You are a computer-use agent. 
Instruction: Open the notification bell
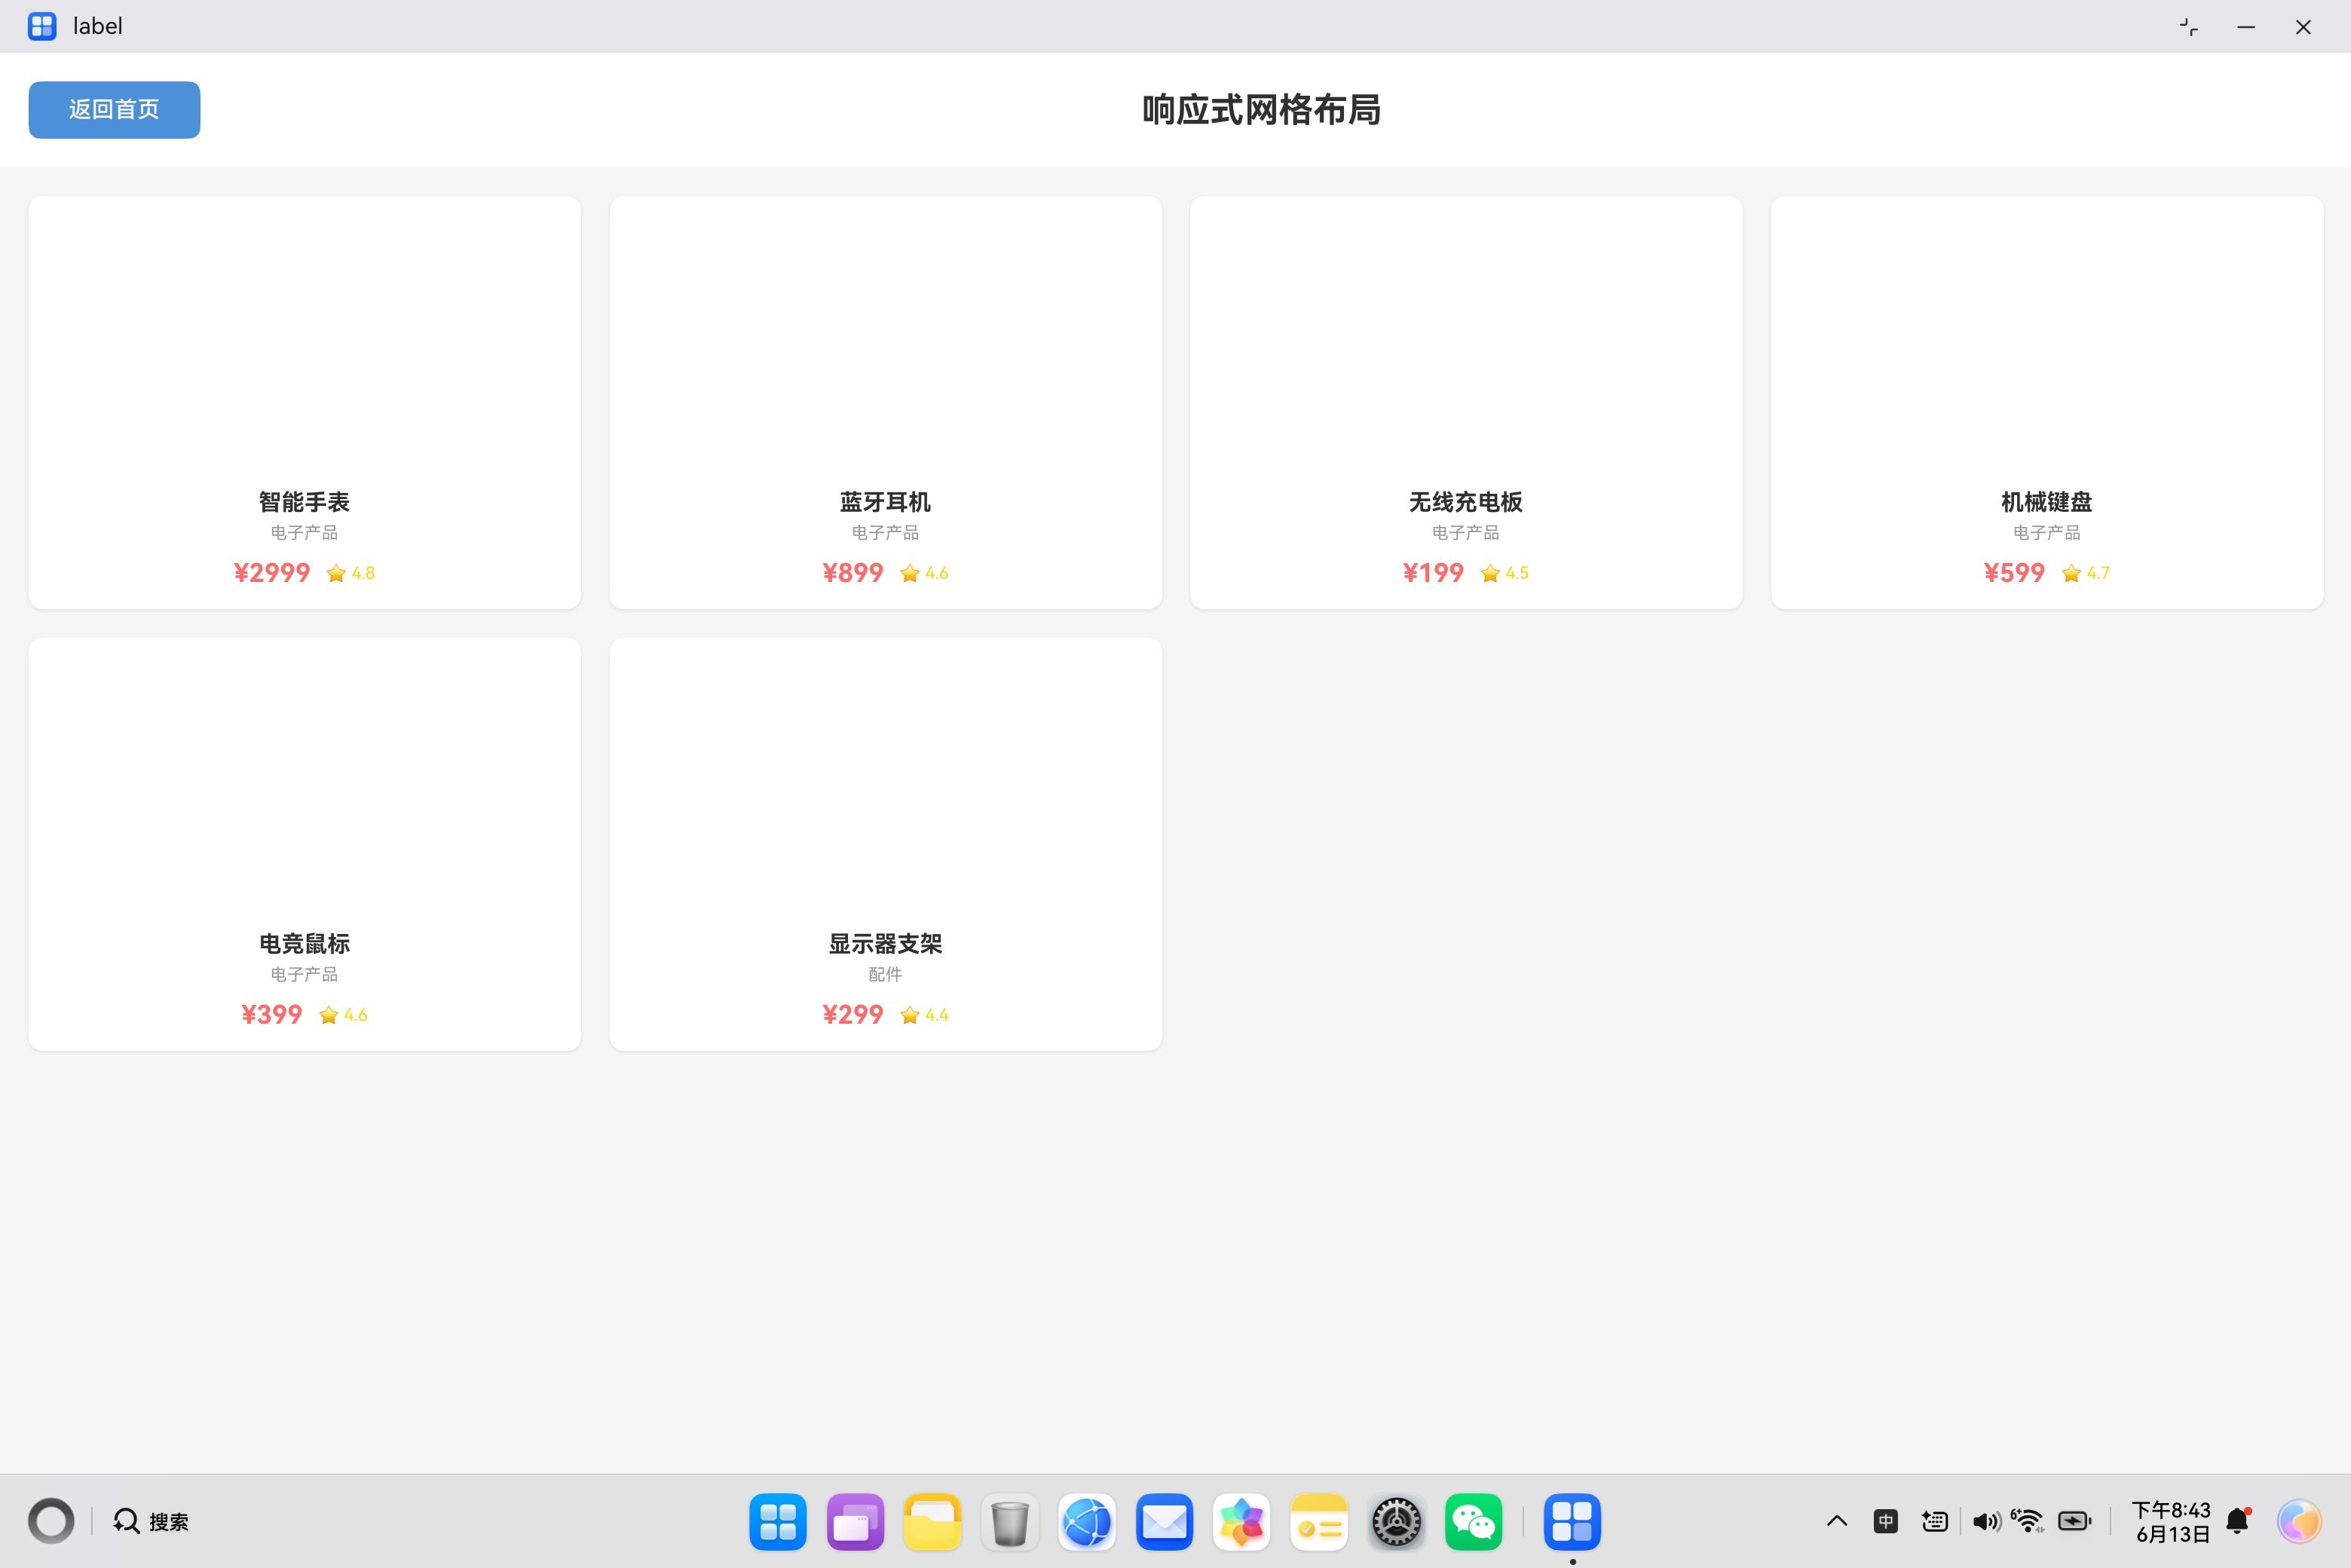pyautogui.click(x=2238, y=1521)
